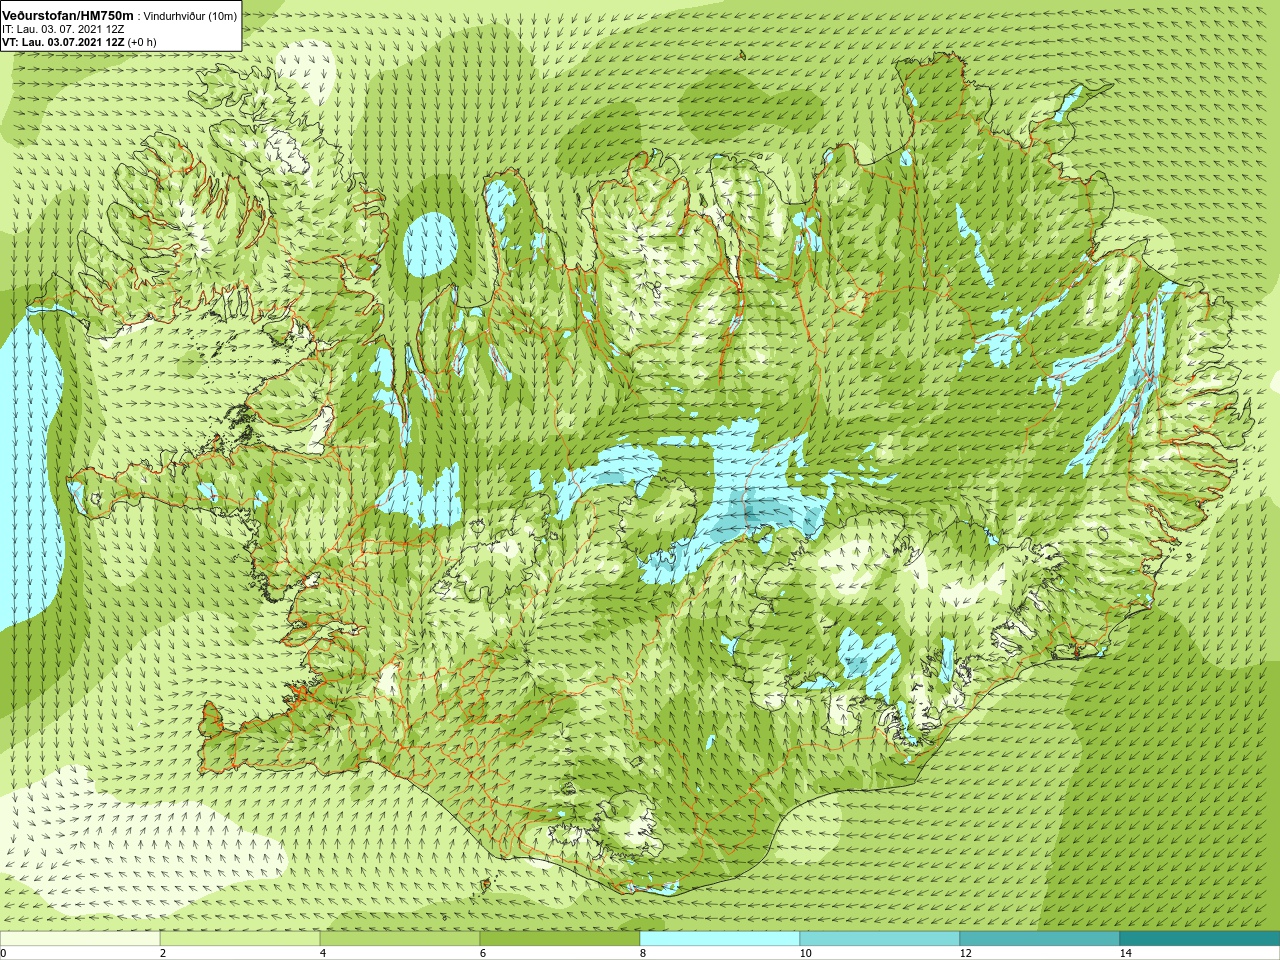The image size is (1280, 960).
Task: Click the legend scale label "6"
Action: [x=483, y=954]
